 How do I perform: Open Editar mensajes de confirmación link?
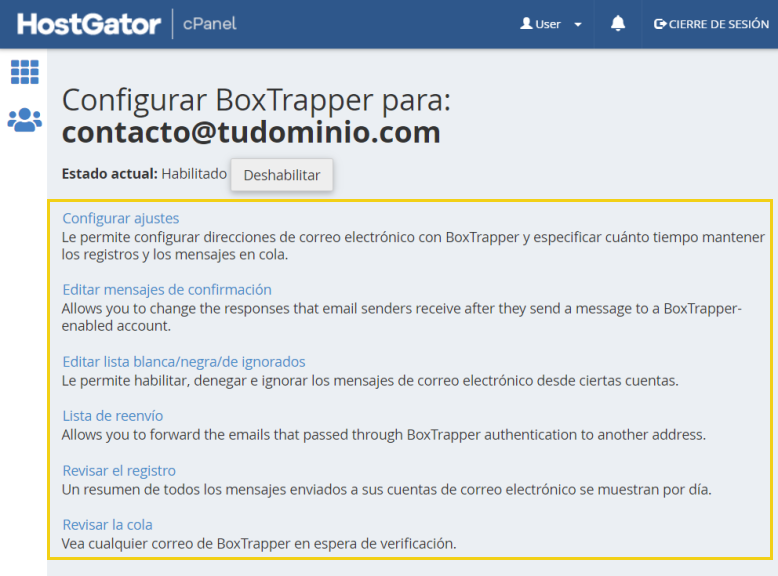167,289
